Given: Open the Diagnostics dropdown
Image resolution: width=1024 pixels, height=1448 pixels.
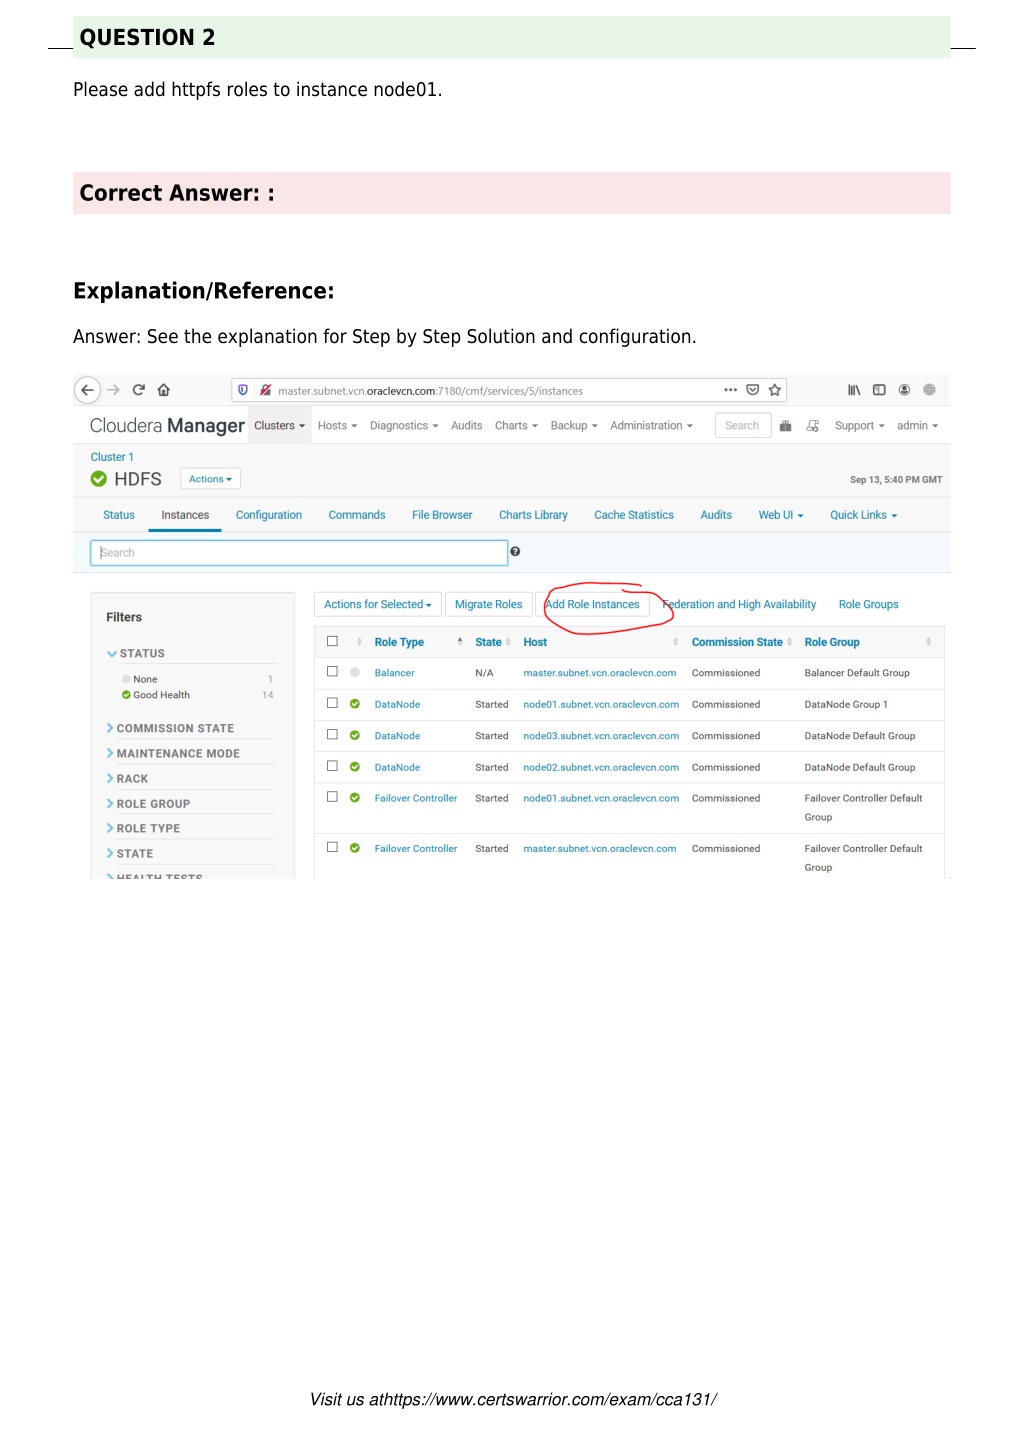Looking at the screenshot, I should coord(404,426).
